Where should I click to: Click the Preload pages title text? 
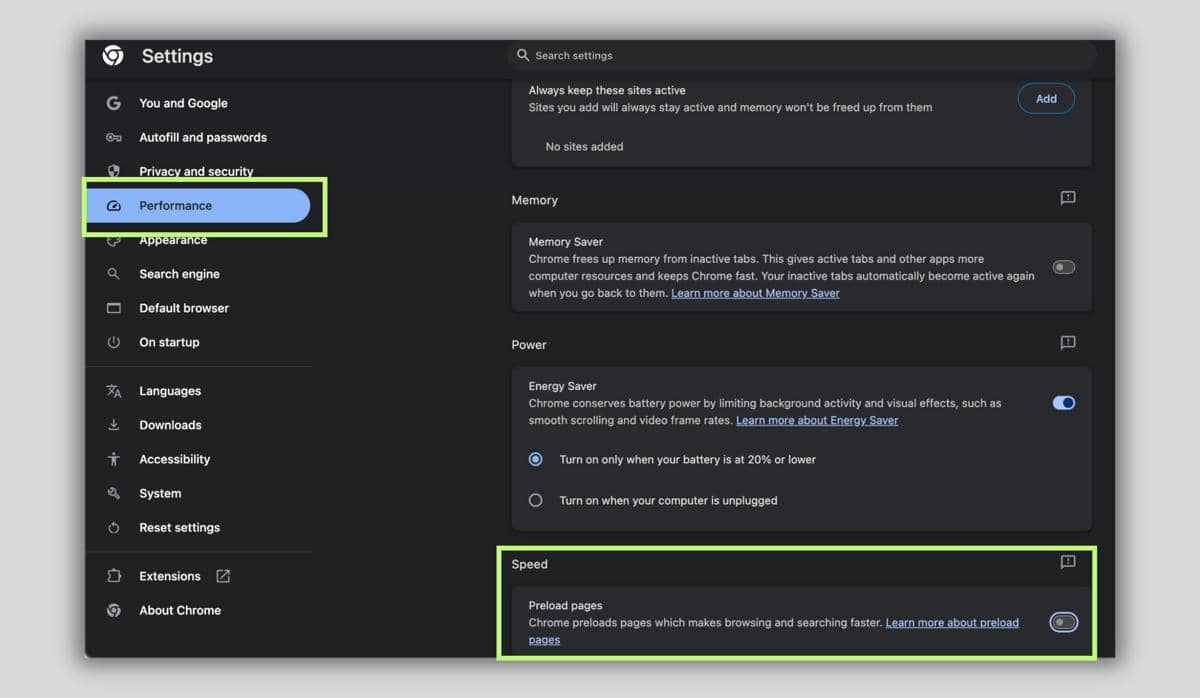click(x=565, y=605)
